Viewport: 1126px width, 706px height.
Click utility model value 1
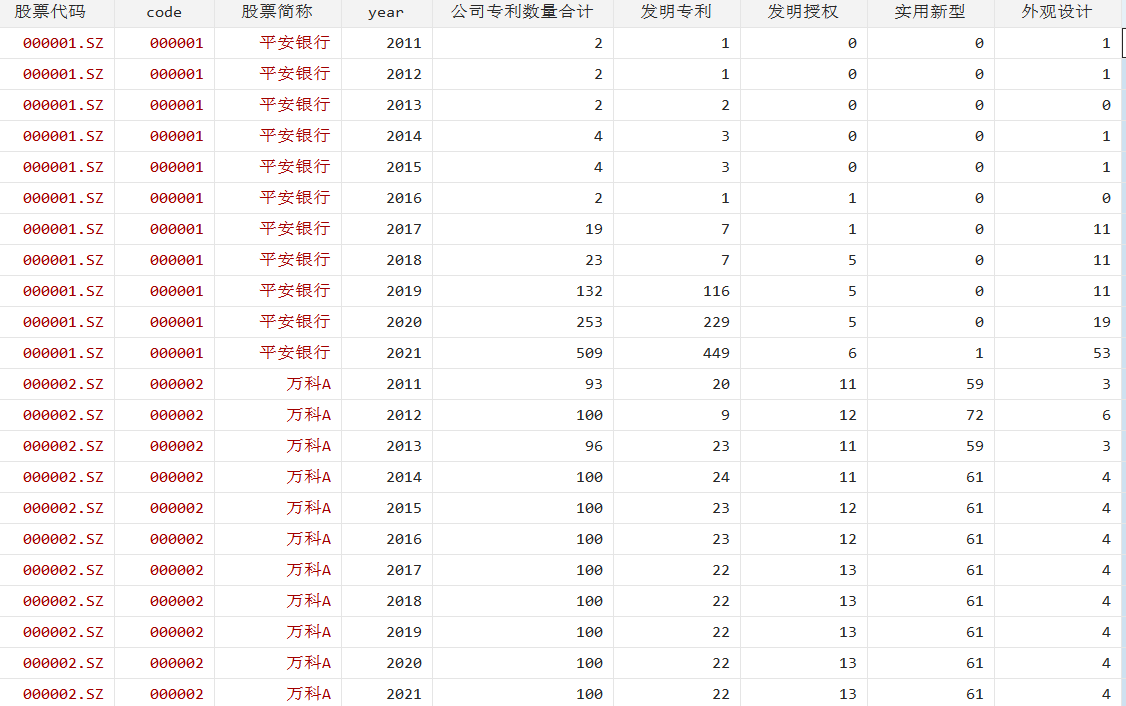point(980,352)
